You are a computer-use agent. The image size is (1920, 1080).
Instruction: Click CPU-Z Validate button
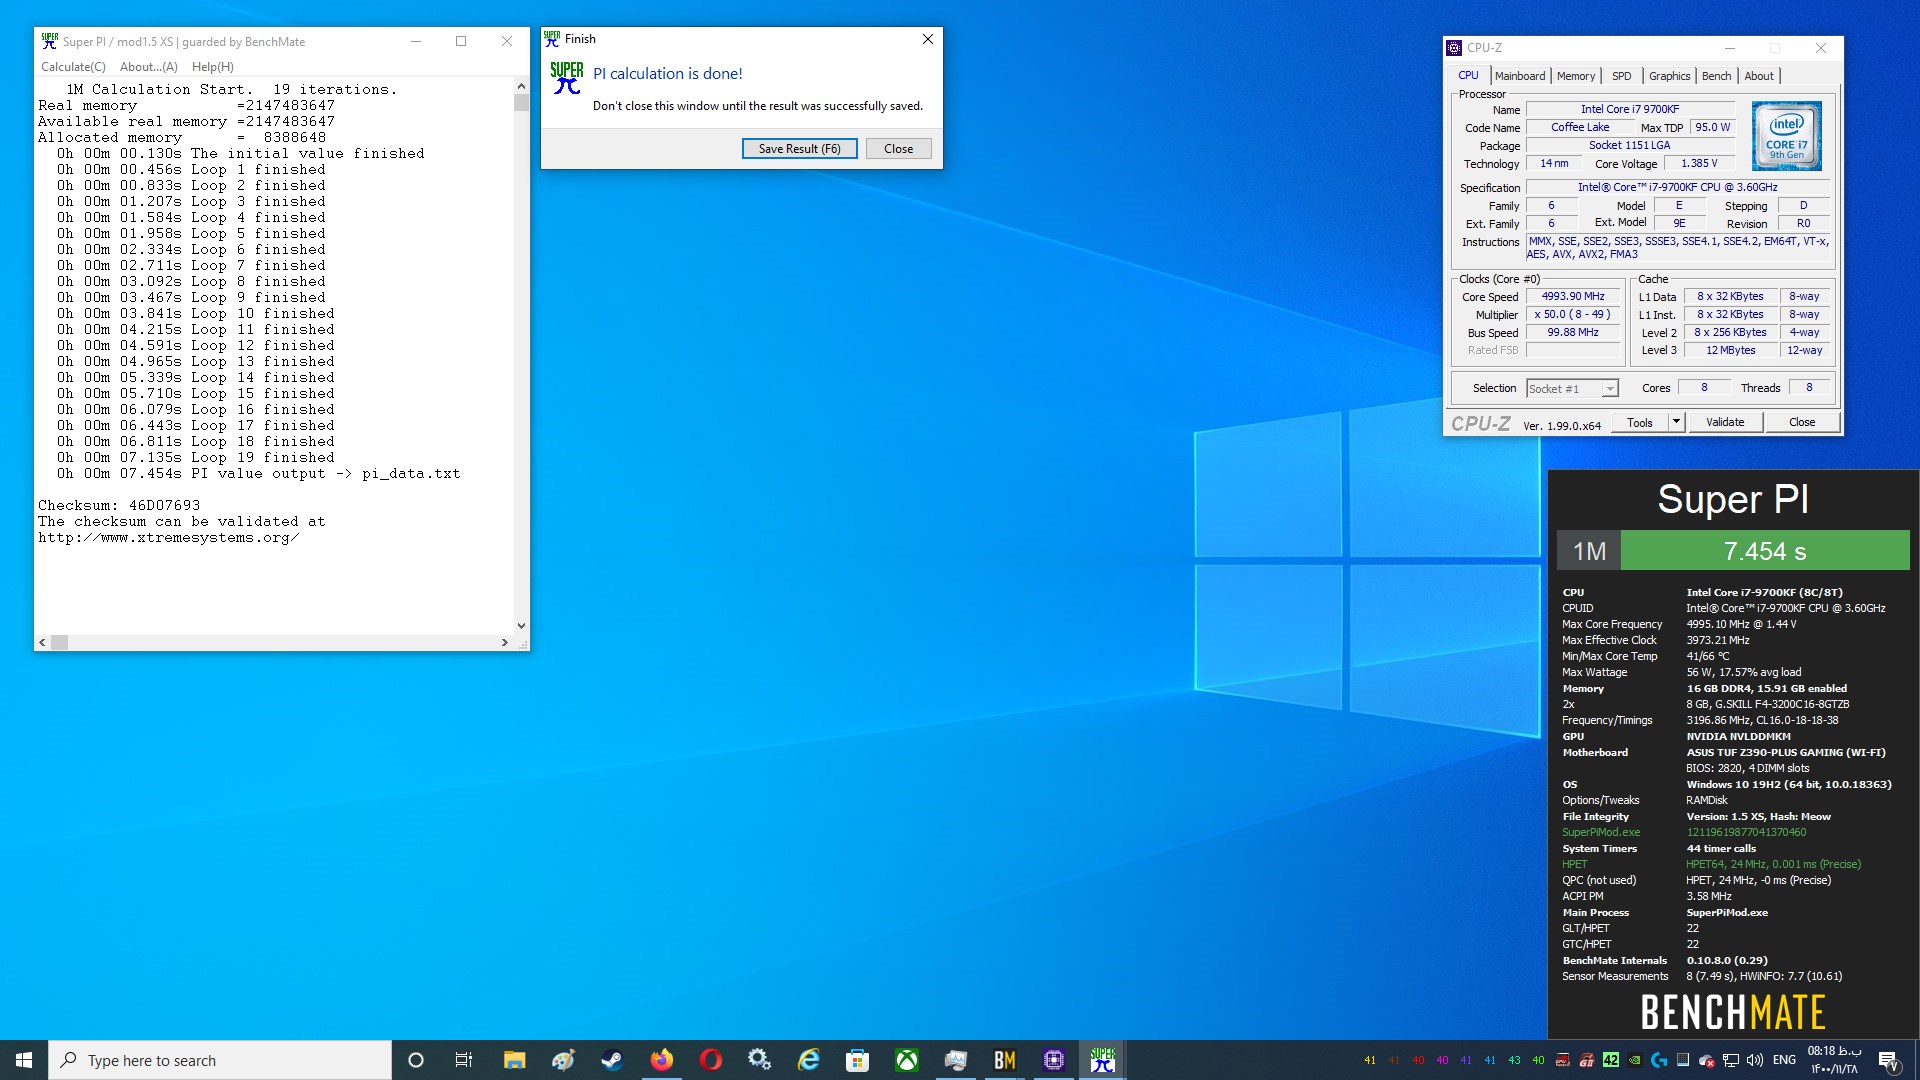pyautogui.click(x=1724, y=422)
